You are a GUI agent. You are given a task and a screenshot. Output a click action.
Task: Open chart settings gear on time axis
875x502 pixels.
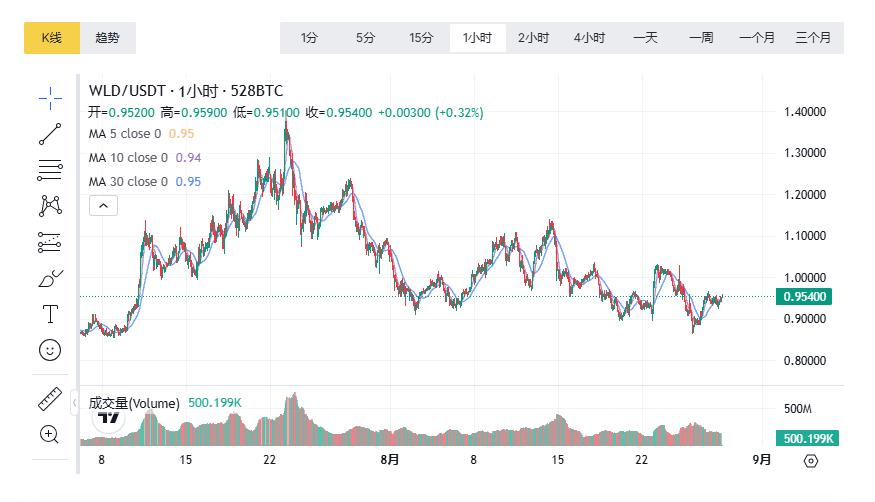point(810,461)
